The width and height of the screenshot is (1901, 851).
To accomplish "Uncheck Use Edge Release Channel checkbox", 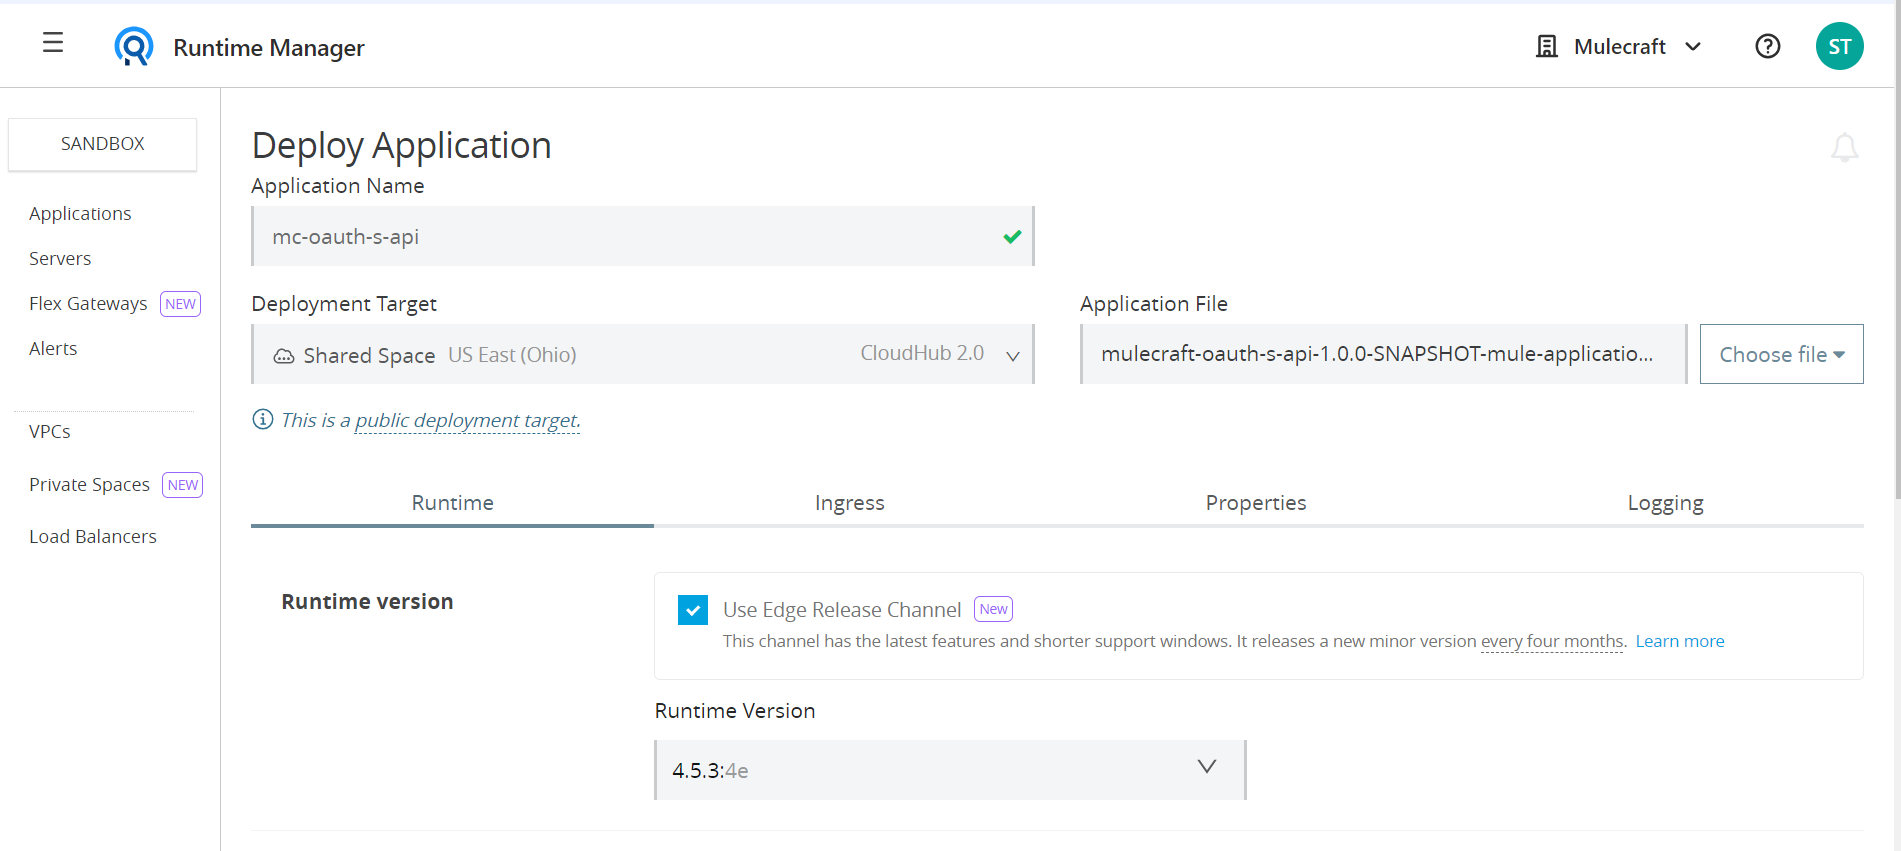I will click(693, 610).
